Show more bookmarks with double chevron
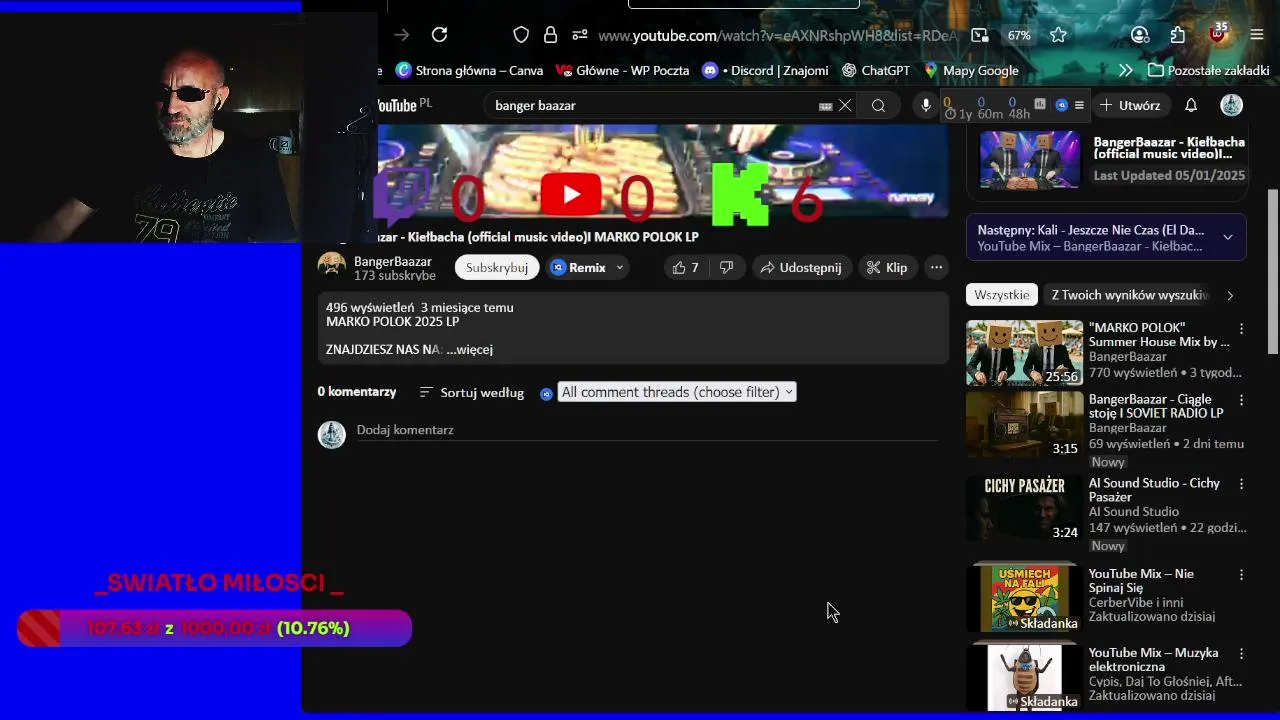The width and height of the screenshot is (1280, 720). (x=1125, y=70)
